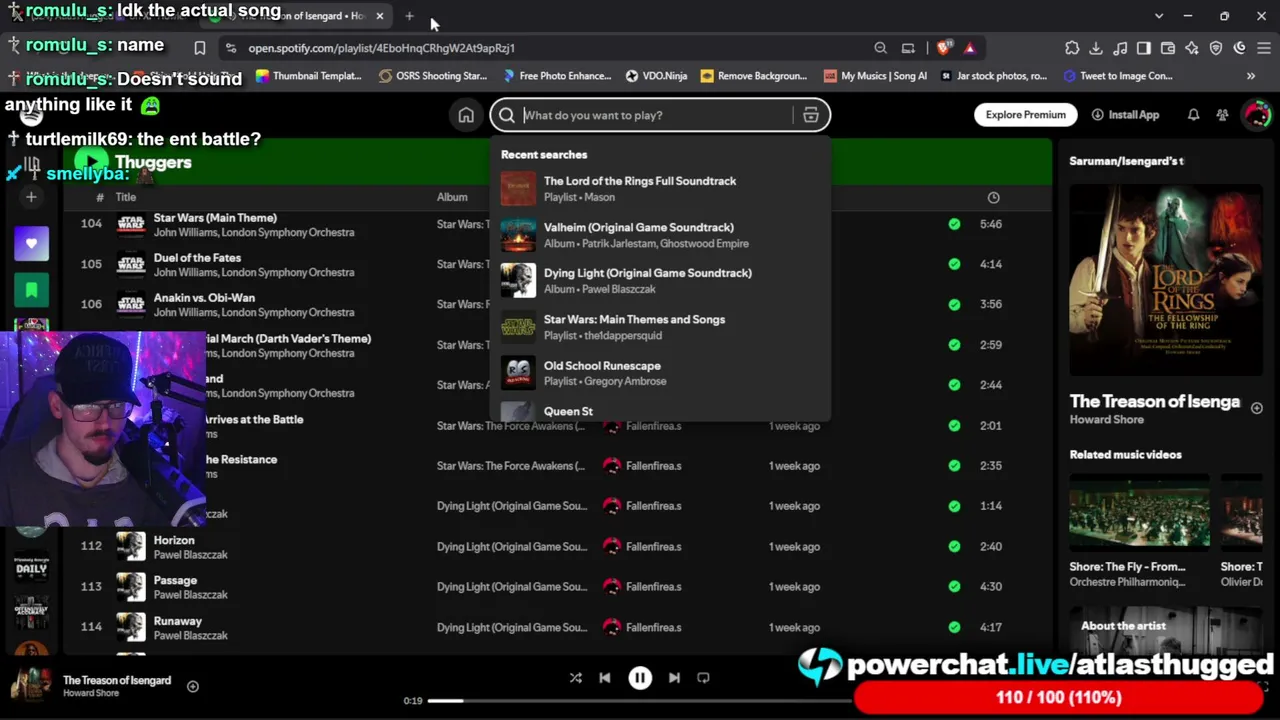Click the Explore Premium button

point(1025,115)
